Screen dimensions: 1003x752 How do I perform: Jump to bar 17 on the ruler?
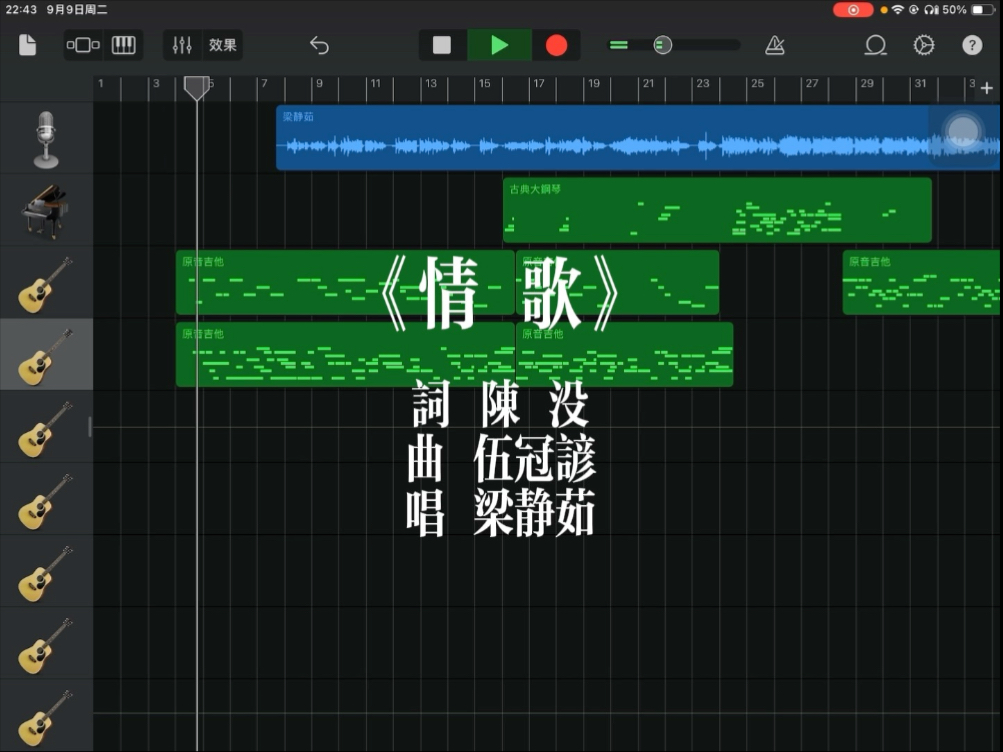coord(539,84)
